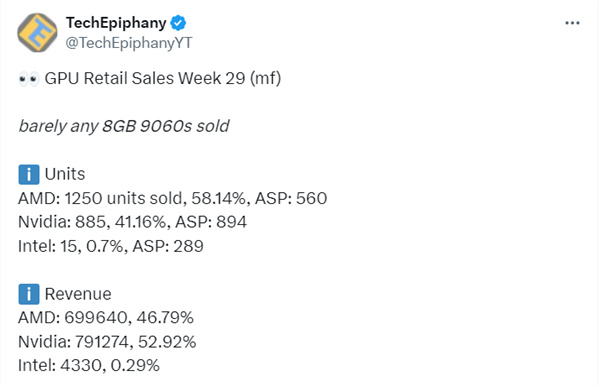The height and width of the screenshot is (386, 600).
Task: Click the blue verified badge
Action: tap(178, 23)
